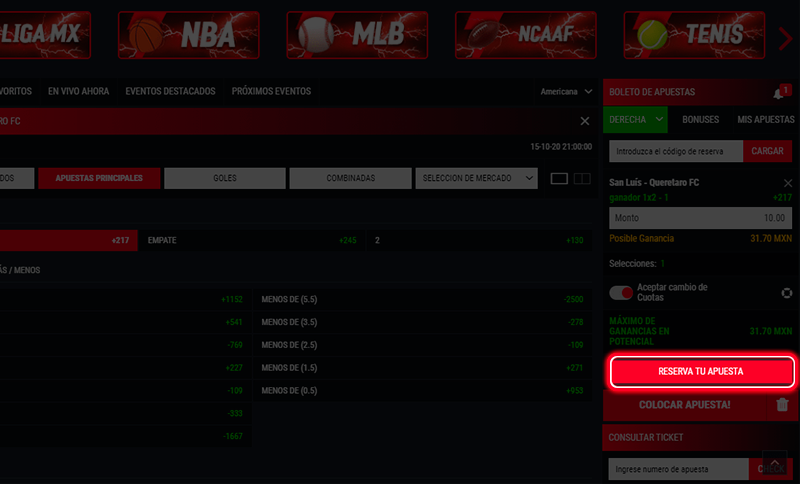
Task: Open the LIGA MX banner
Action: tap(45, 35)
